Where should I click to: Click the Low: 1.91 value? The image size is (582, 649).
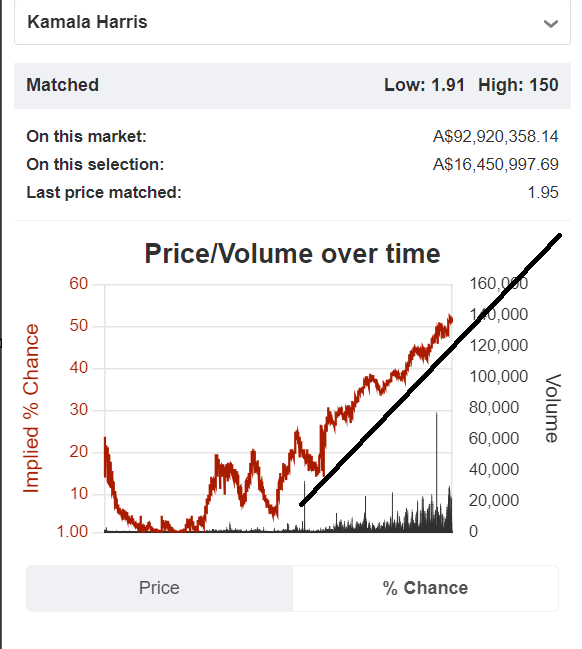pyautogui.click(x=424, y=85)
